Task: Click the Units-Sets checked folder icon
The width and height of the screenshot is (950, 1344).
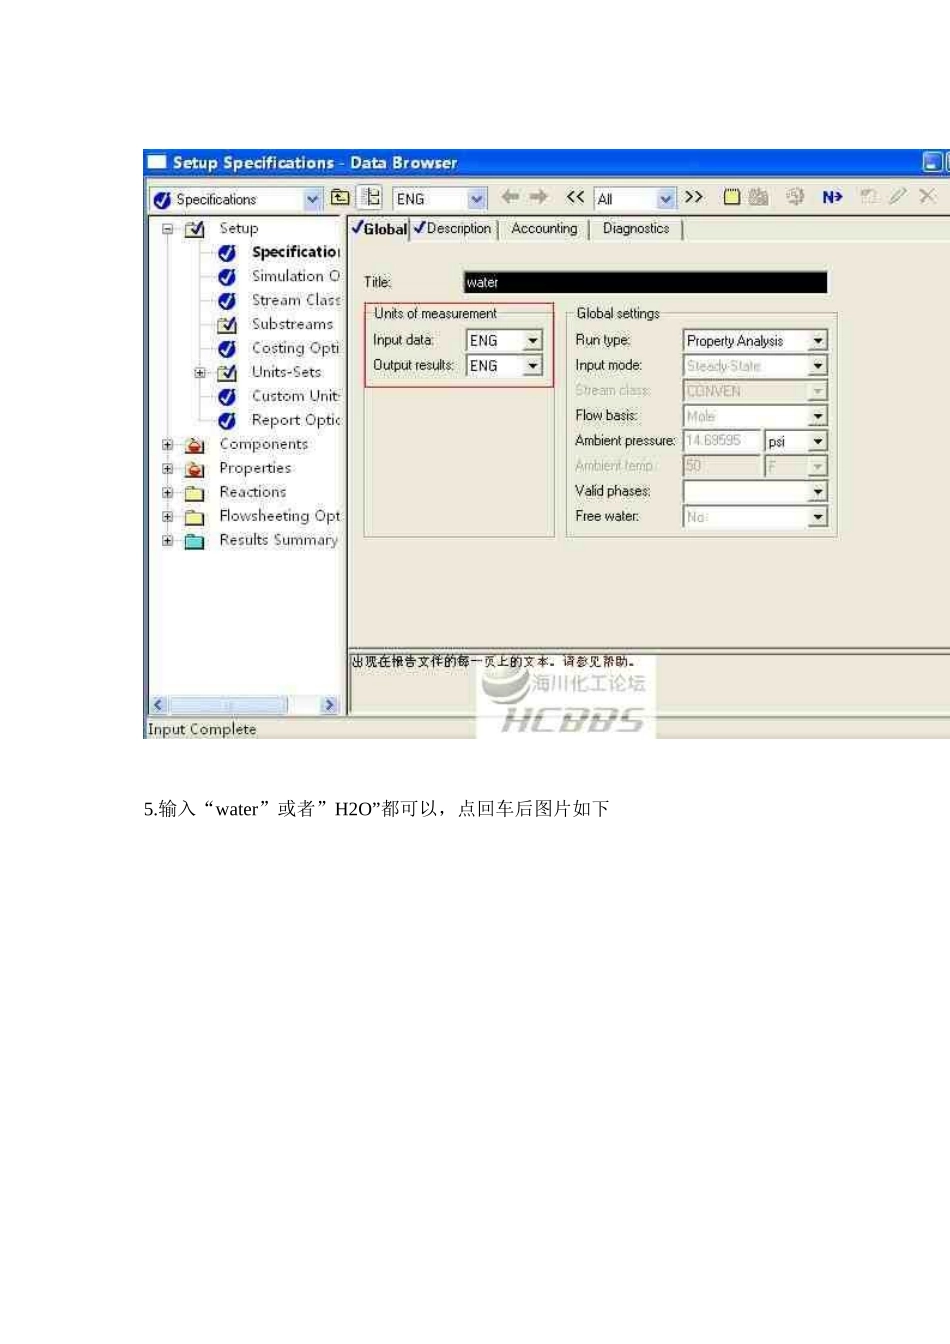Action: 227,373
